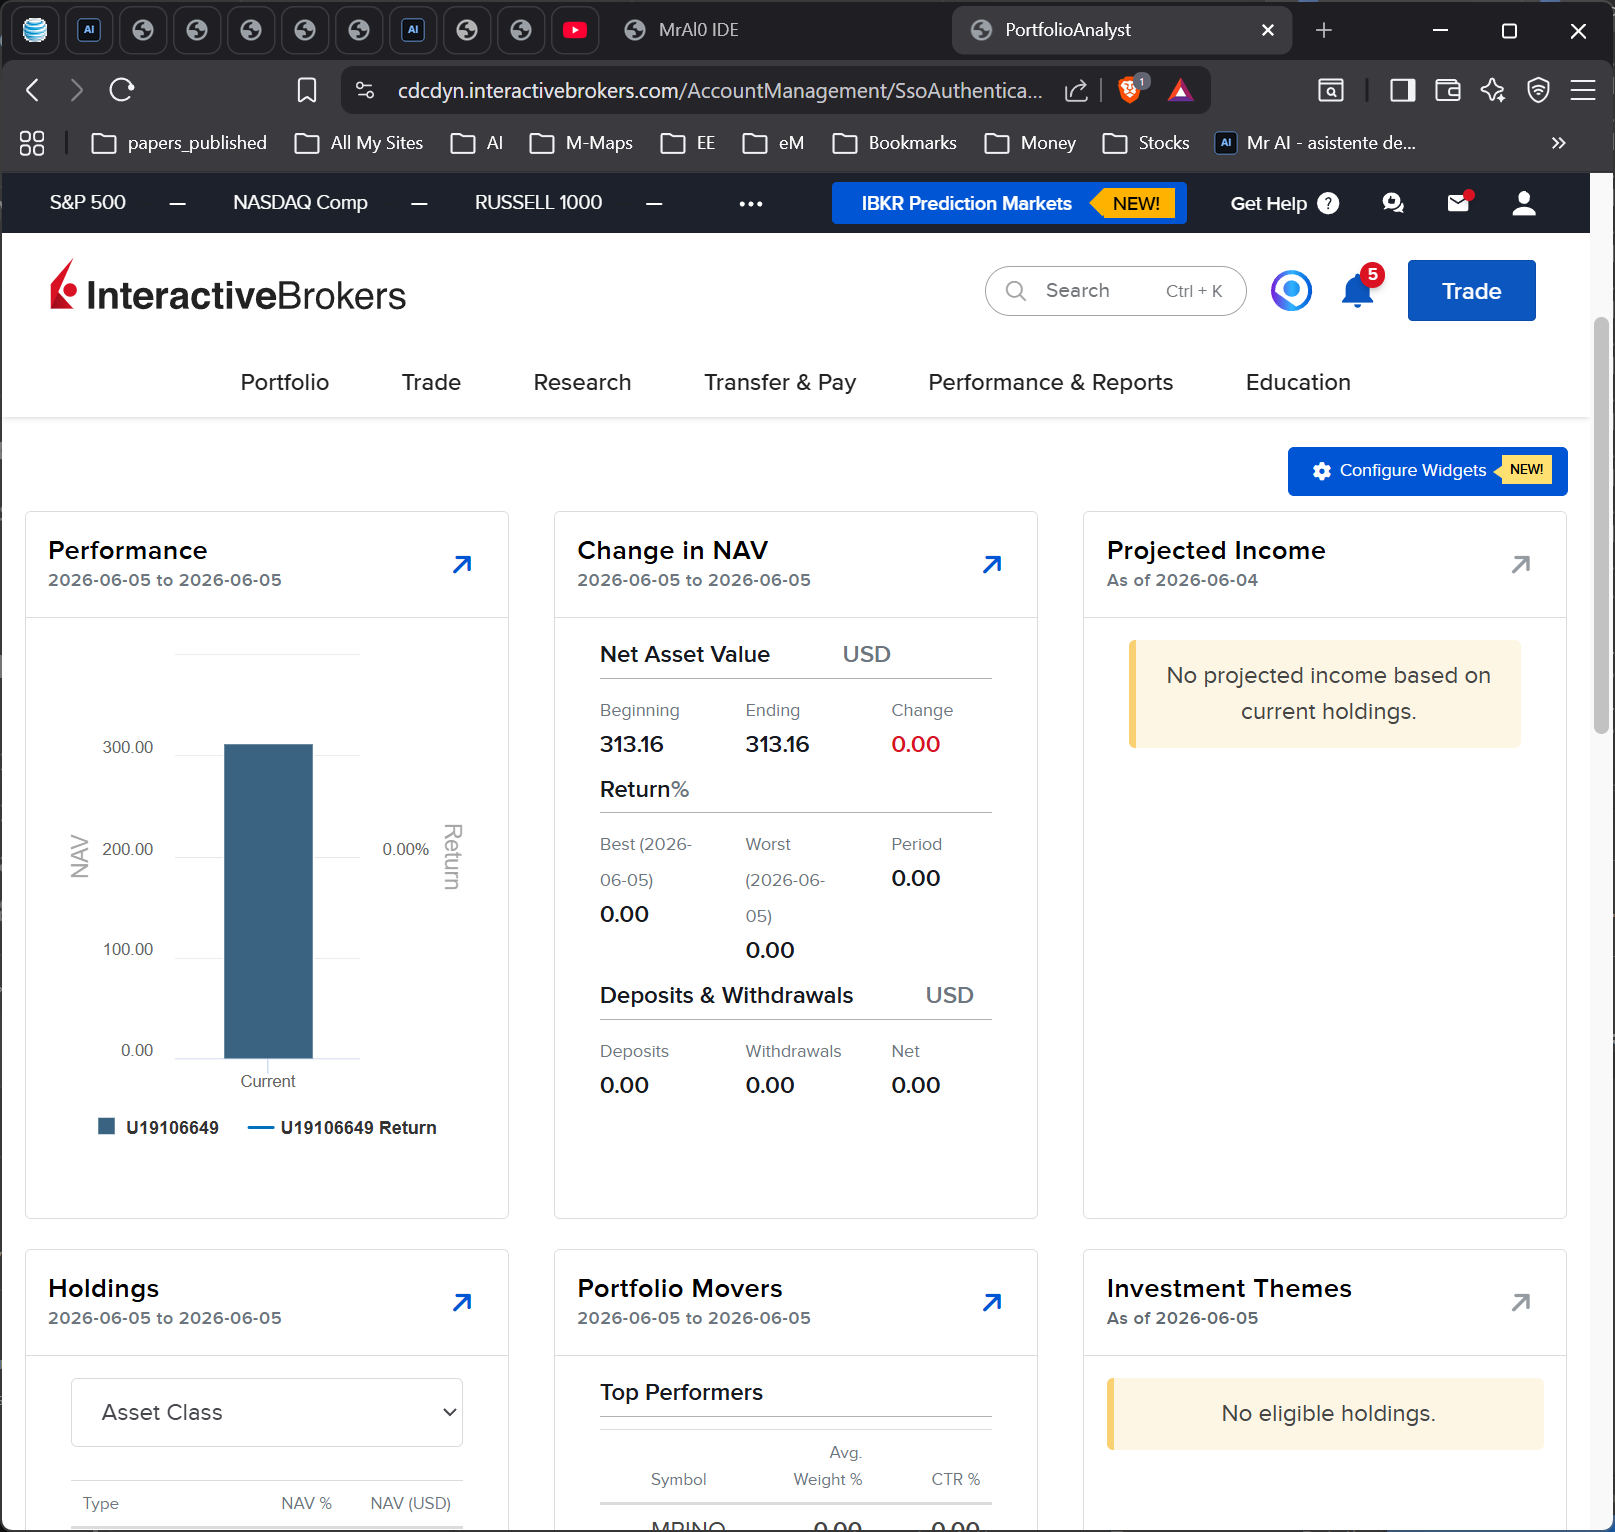This screenshot has height=1532, width=1615.
Task: Open the Brave Wallet icon
Action: pyautogui.click(x=1448, y=91)
